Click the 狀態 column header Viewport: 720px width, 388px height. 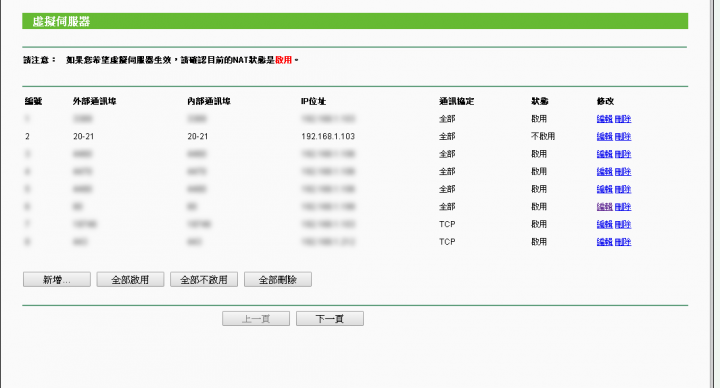(x=540, y=101)
